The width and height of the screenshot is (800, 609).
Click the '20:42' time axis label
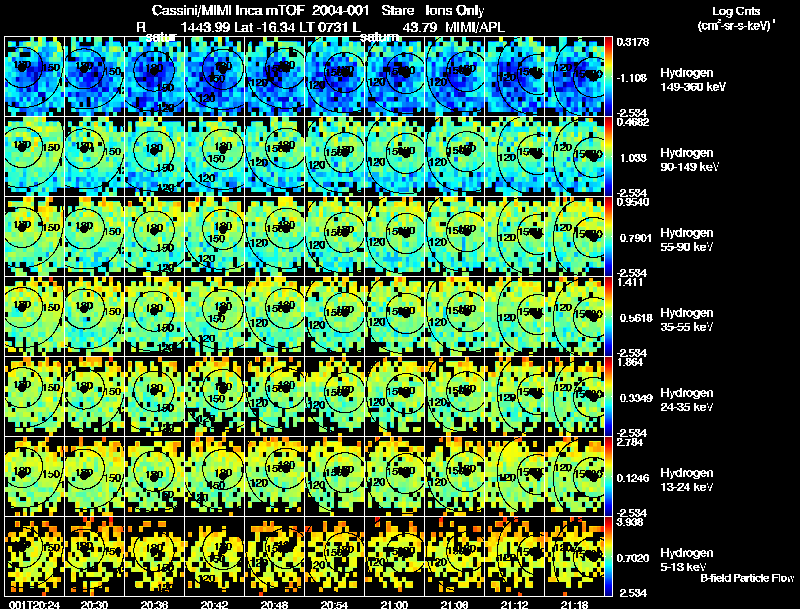point(214,605)
